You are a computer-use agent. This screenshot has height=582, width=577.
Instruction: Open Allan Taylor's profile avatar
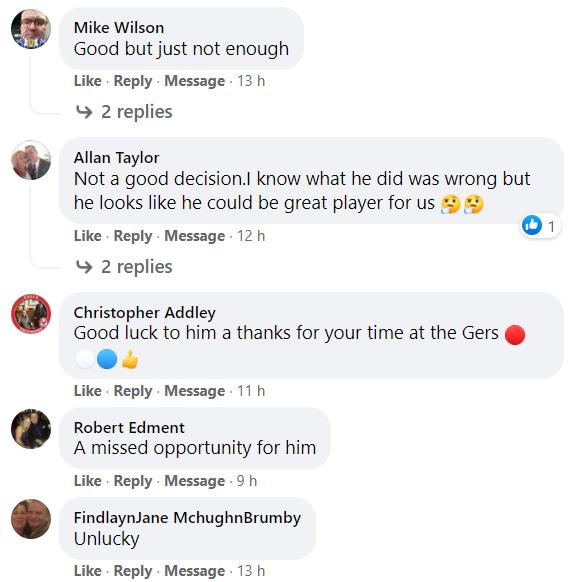(x=31, y=160)
